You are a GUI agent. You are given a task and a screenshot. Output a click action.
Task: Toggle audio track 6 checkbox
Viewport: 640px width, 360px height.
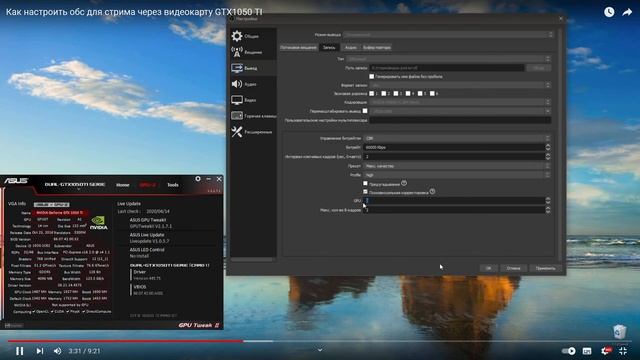coord(432,93)
